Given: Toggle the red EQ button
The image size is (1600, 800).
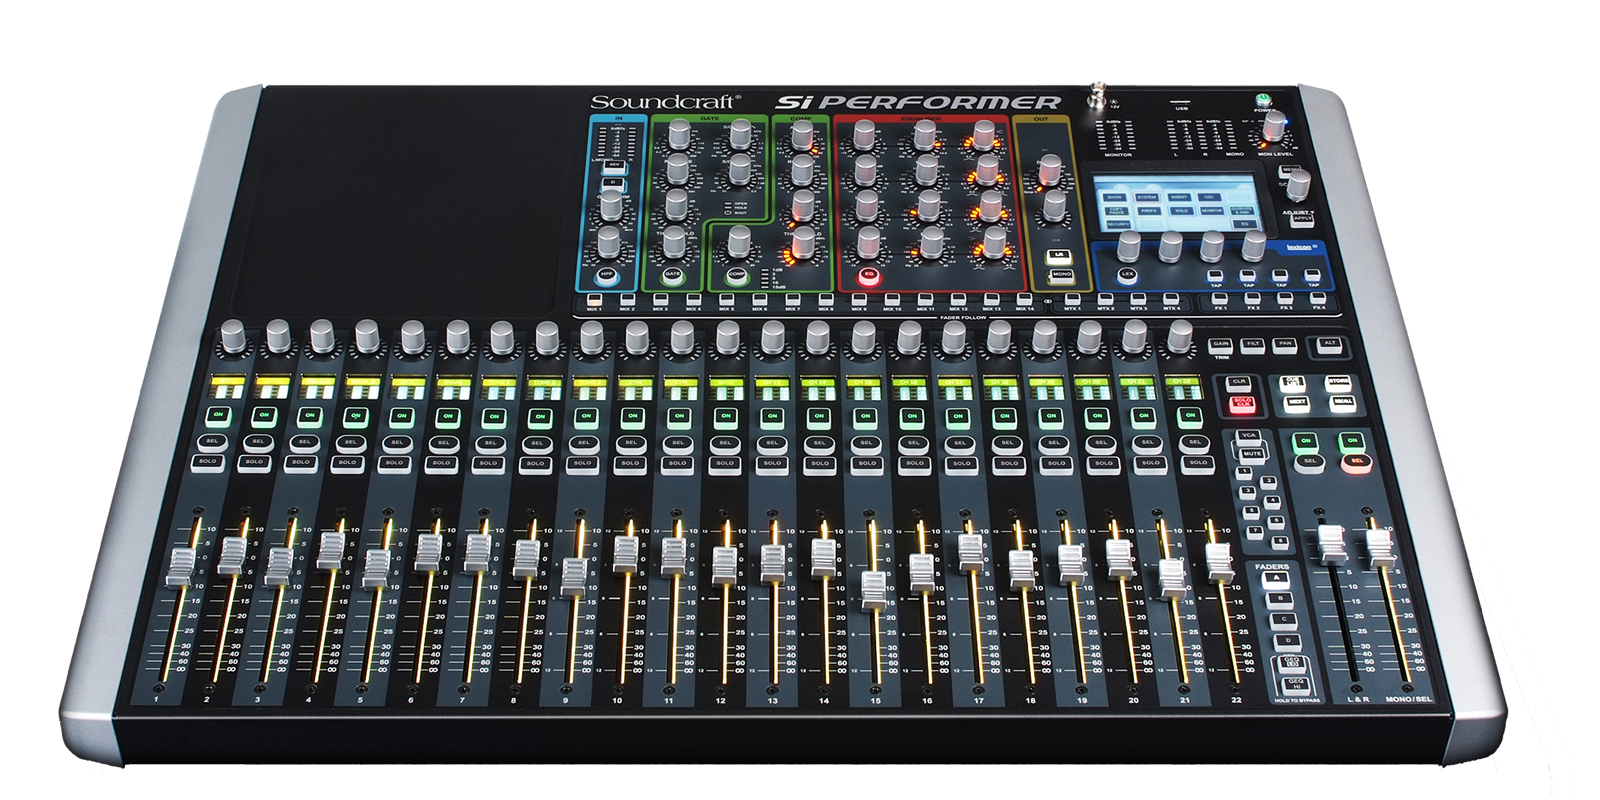Looking at the screenshot, I should [869, 274].
